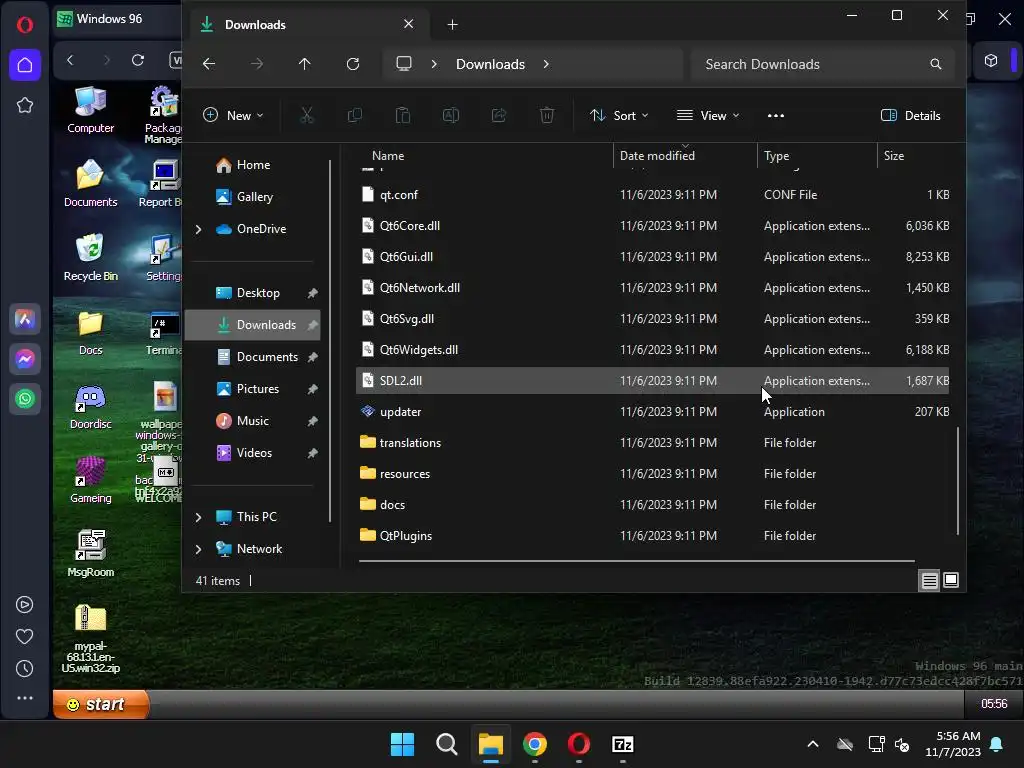The height and width of the screenshot is (768, 1024).
Task: Open Google Chrome from taskbar
Action: click(x=535, y=744)
